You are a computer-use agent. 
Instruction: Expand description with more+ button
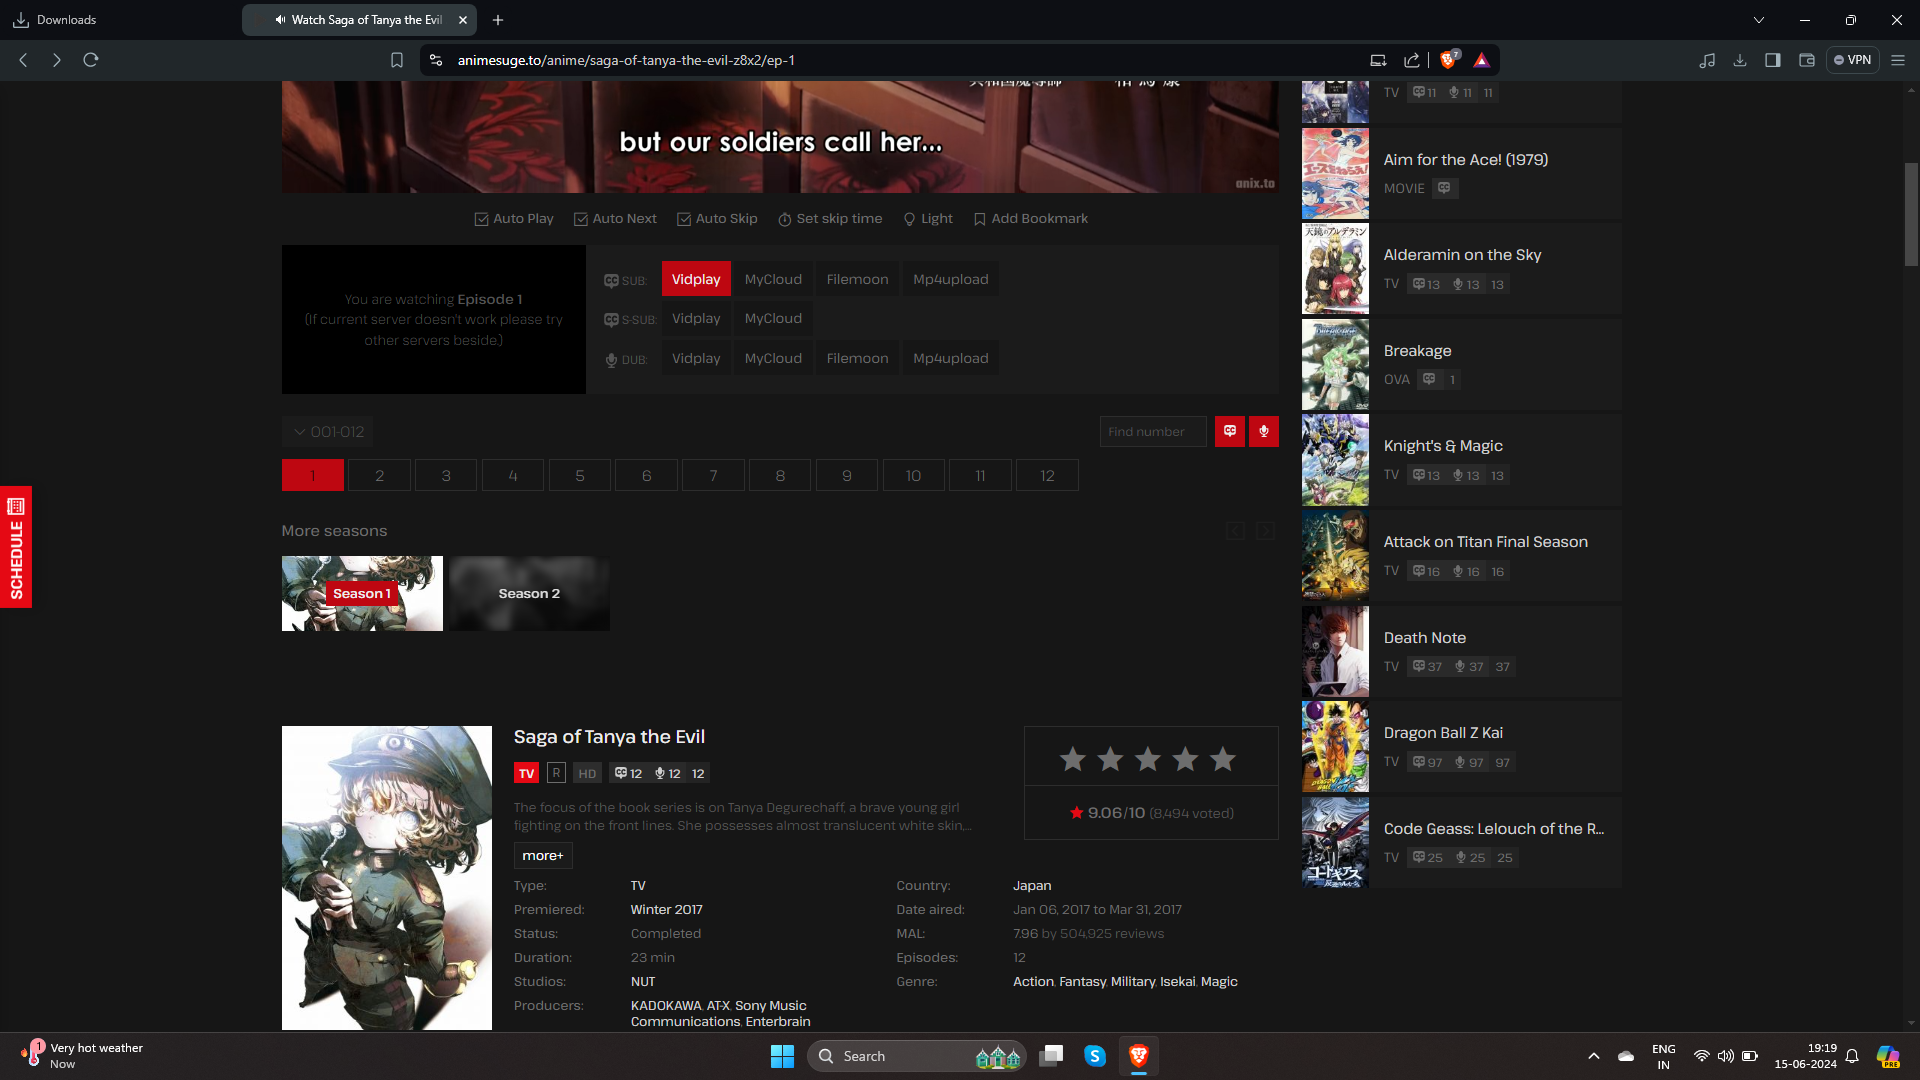[542, 856]
